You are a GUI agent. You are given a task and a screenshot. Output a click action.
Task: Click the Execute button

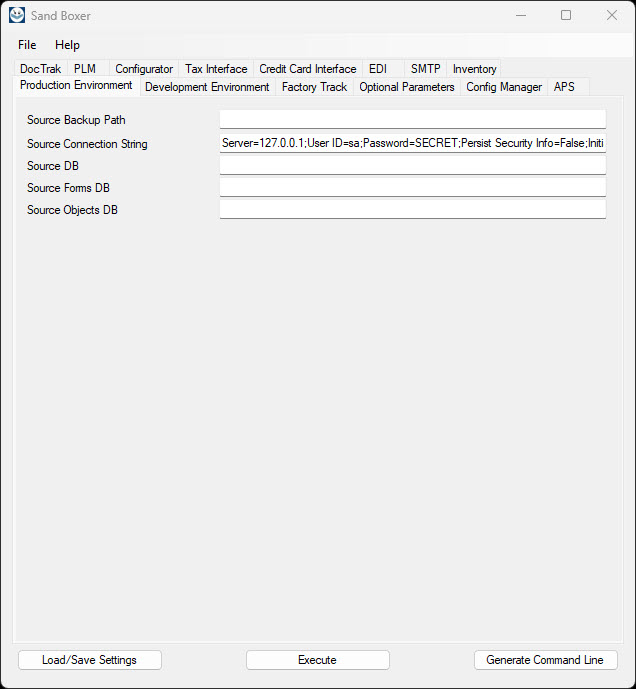coord(317,660)
